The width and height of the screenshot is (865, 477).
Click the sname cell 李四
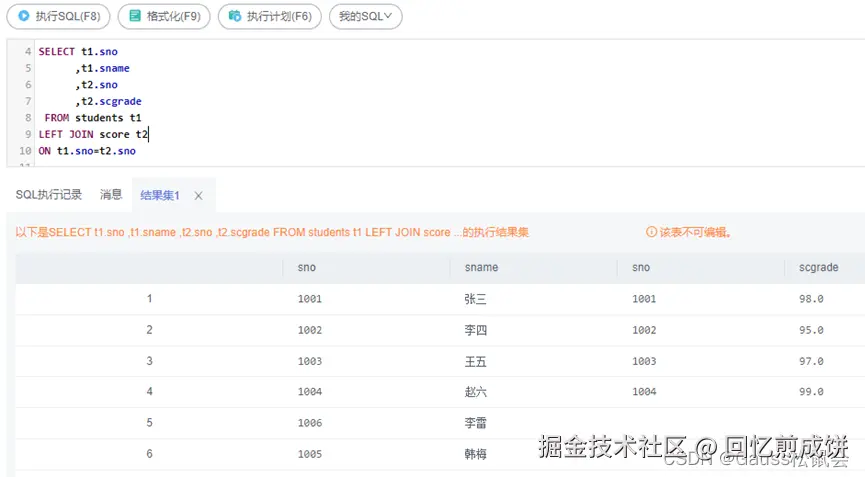476,330
